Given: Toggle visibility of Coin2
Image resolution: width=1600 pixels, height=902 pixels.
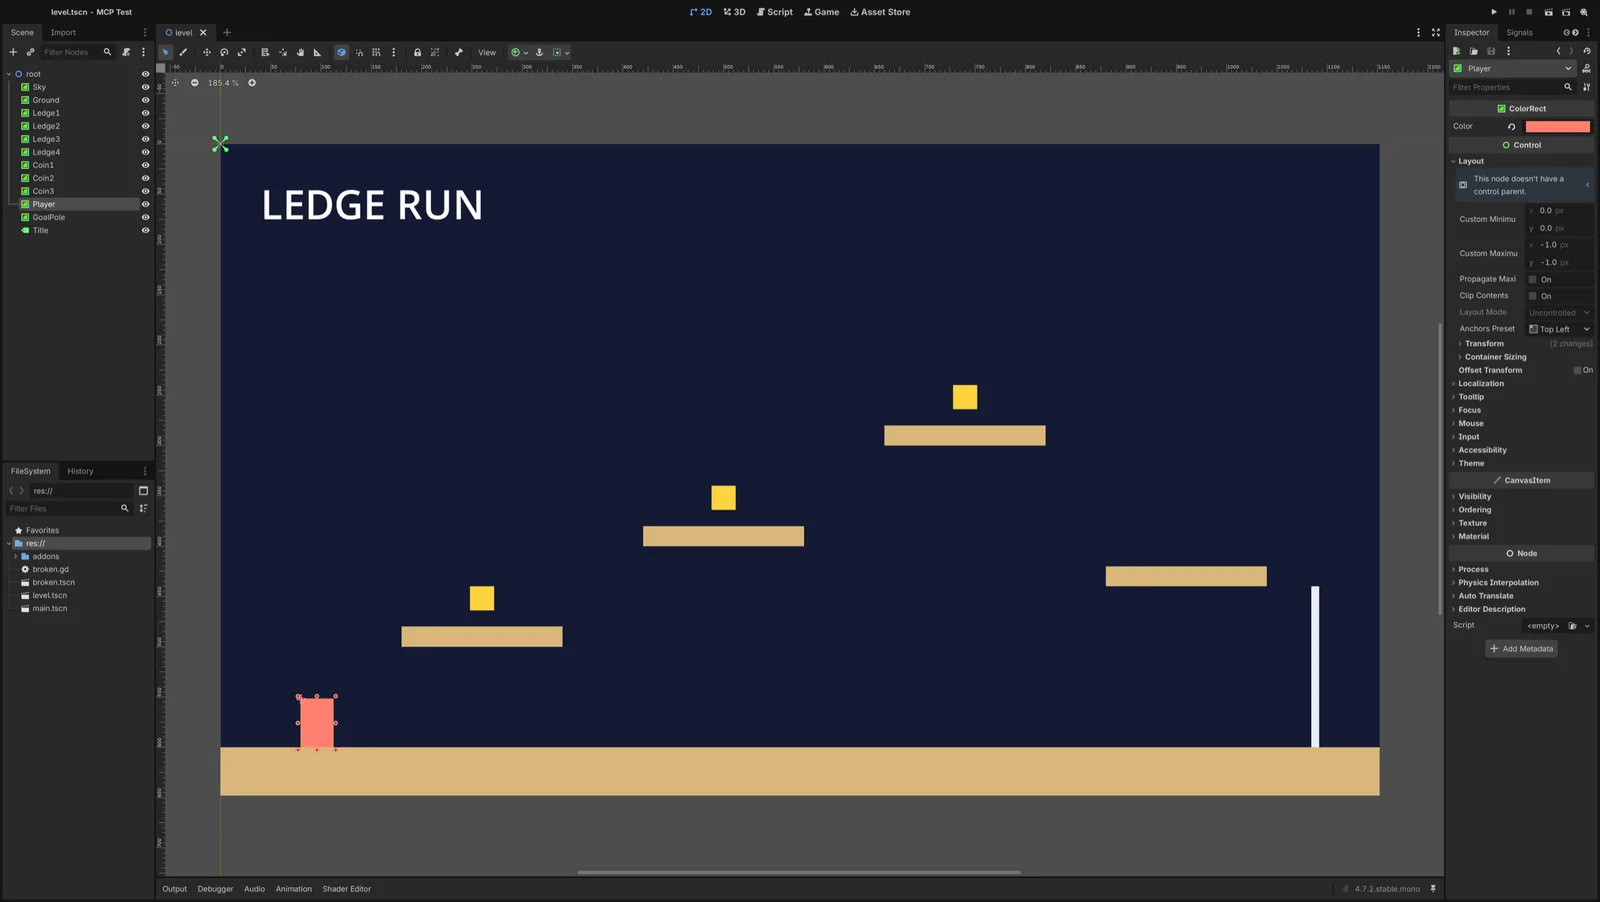Looking at the screenshot, I should pyautogui.click(x=145, y=178).
